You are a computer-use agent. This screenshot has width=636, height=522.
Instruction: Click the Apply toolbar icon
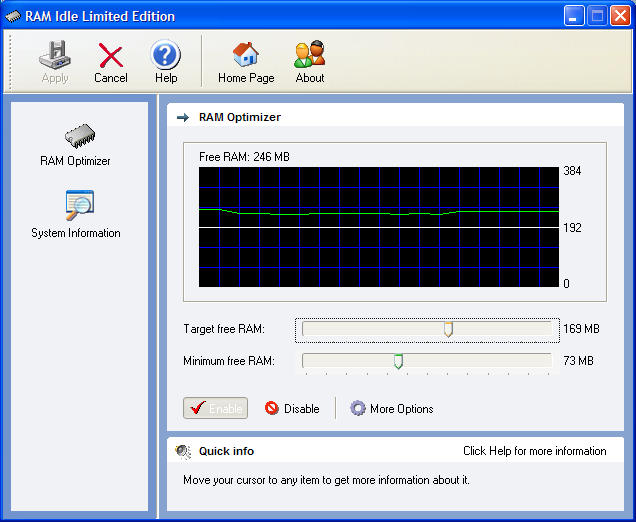55,62
